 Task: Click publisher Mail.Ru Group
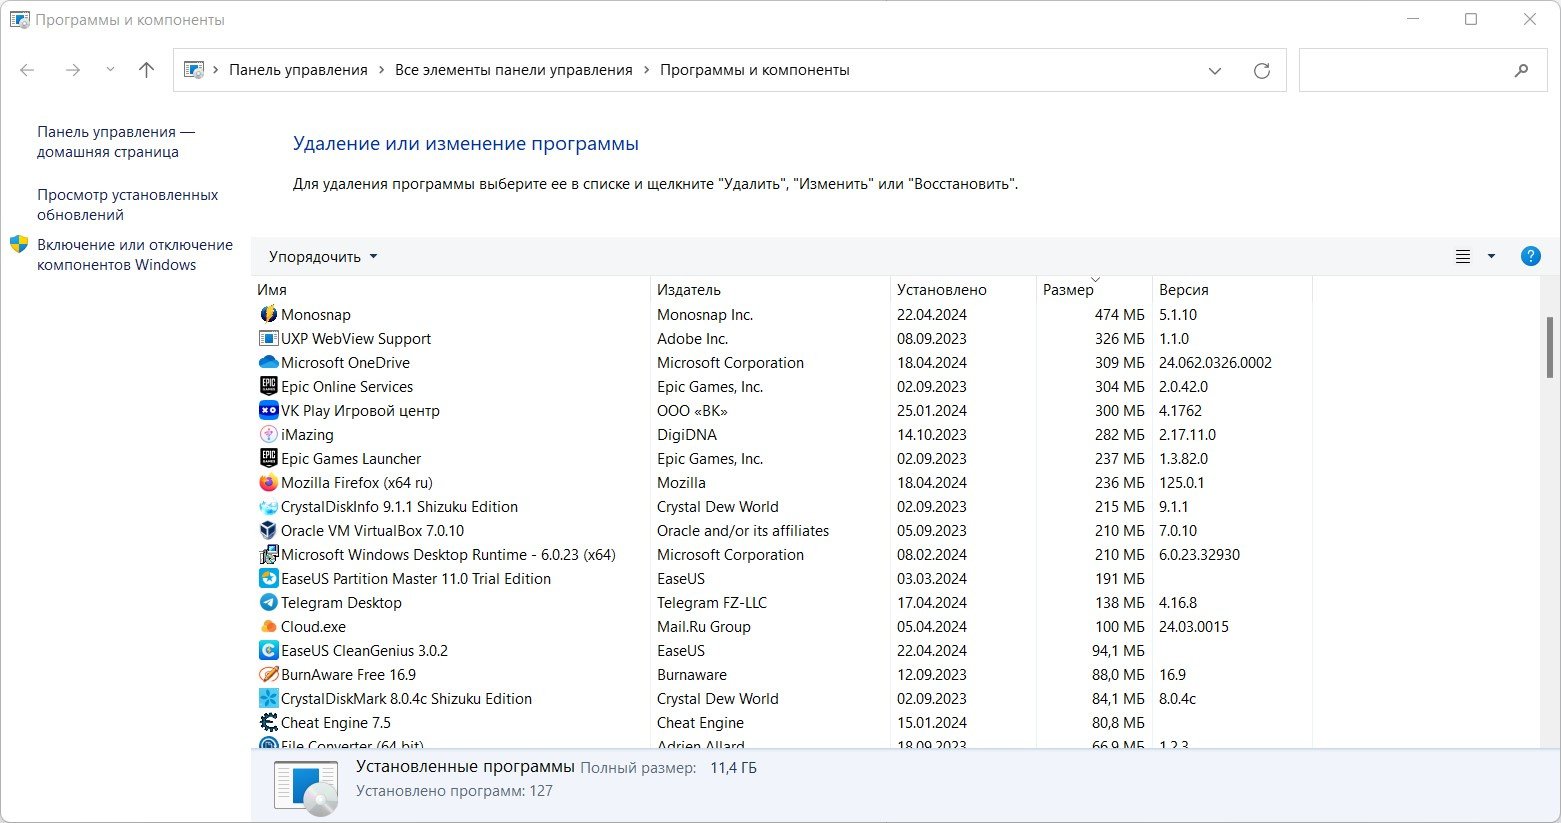pos(704,626)
